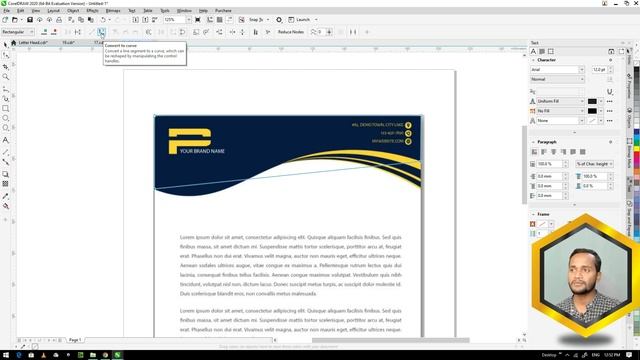Click the Undo arrow icon
The image size is (640, 360).
(103, 20)
